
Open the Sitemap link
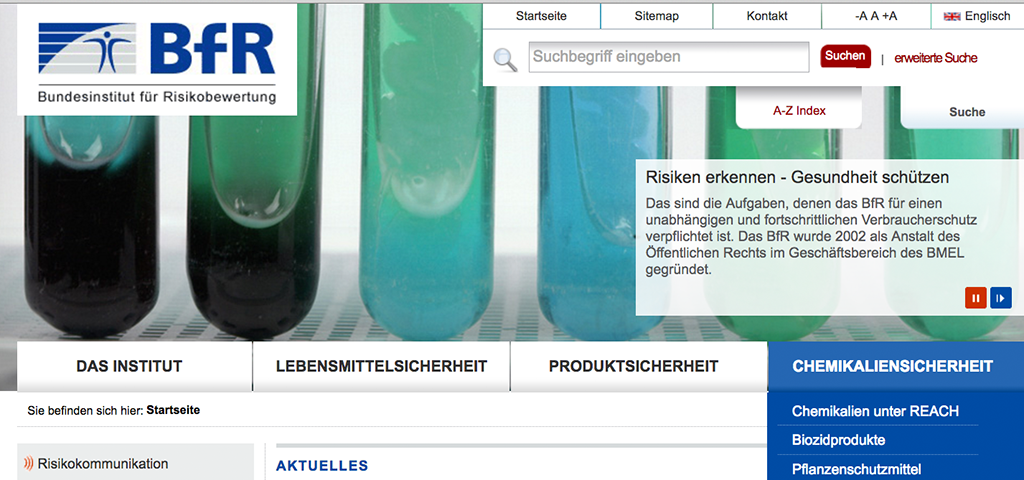[656, 16]
